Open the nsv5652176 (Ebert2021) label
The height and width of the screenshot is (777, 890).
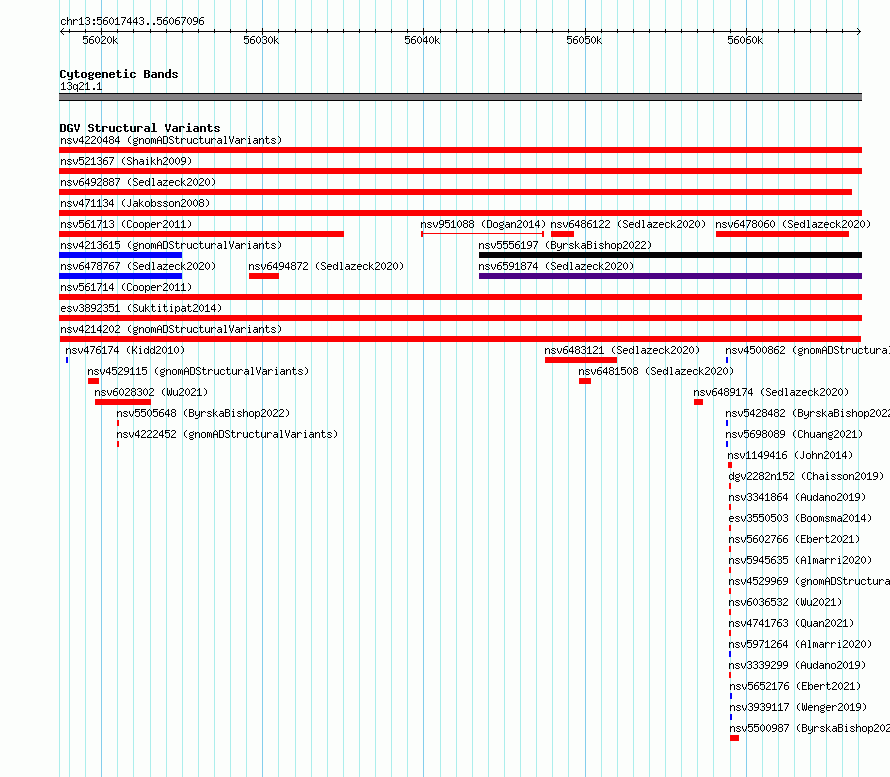click(795, 686)
